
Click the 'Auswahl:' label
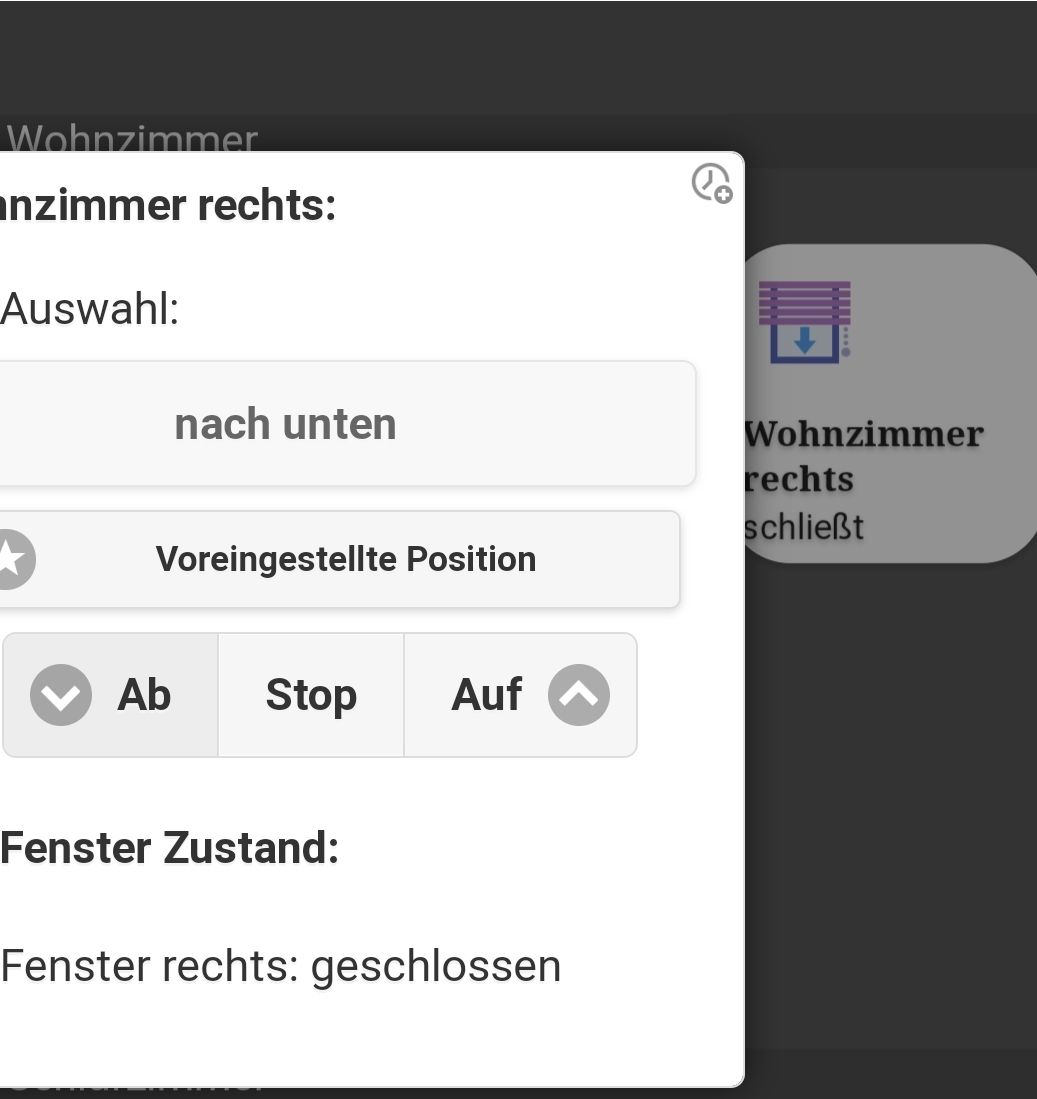tap(90, 308)
